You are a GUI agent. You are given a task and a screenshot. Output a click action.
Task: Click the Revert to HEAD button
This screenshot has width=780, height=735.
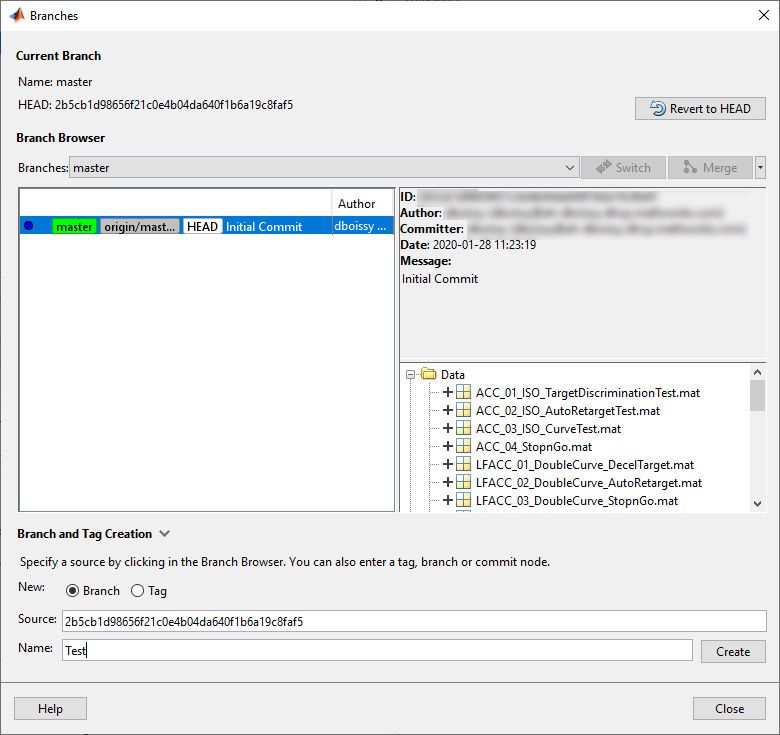[x=700, y=108]
